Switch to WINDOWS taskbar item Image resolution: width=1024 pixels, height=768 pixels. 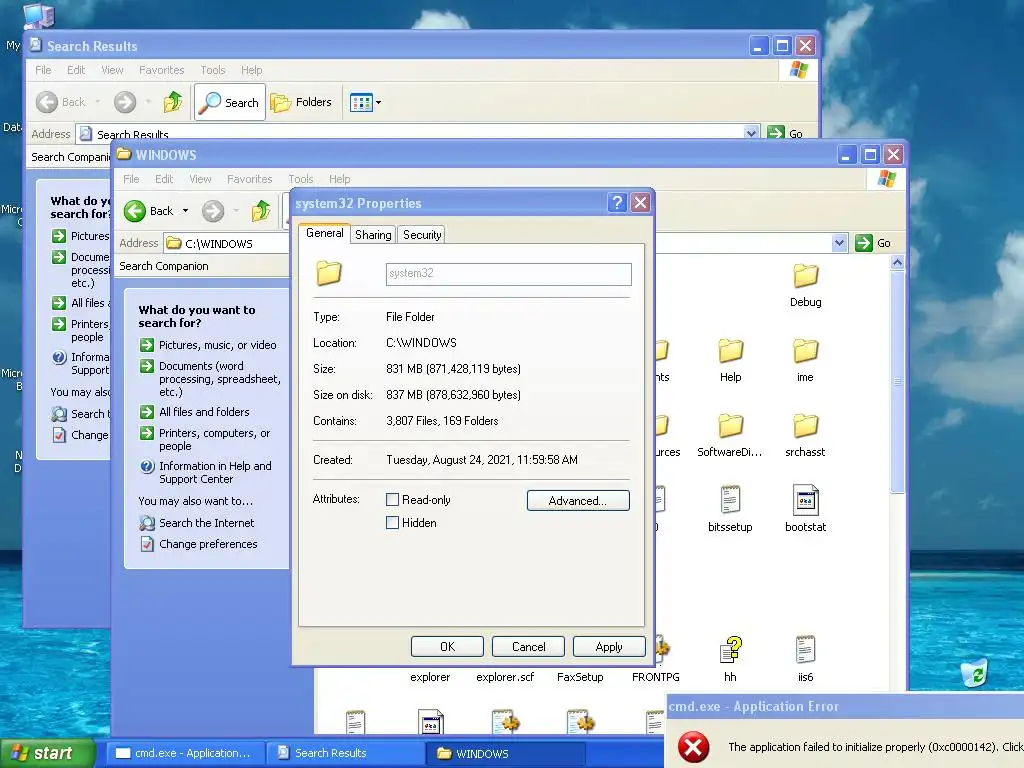coord(504,753)
